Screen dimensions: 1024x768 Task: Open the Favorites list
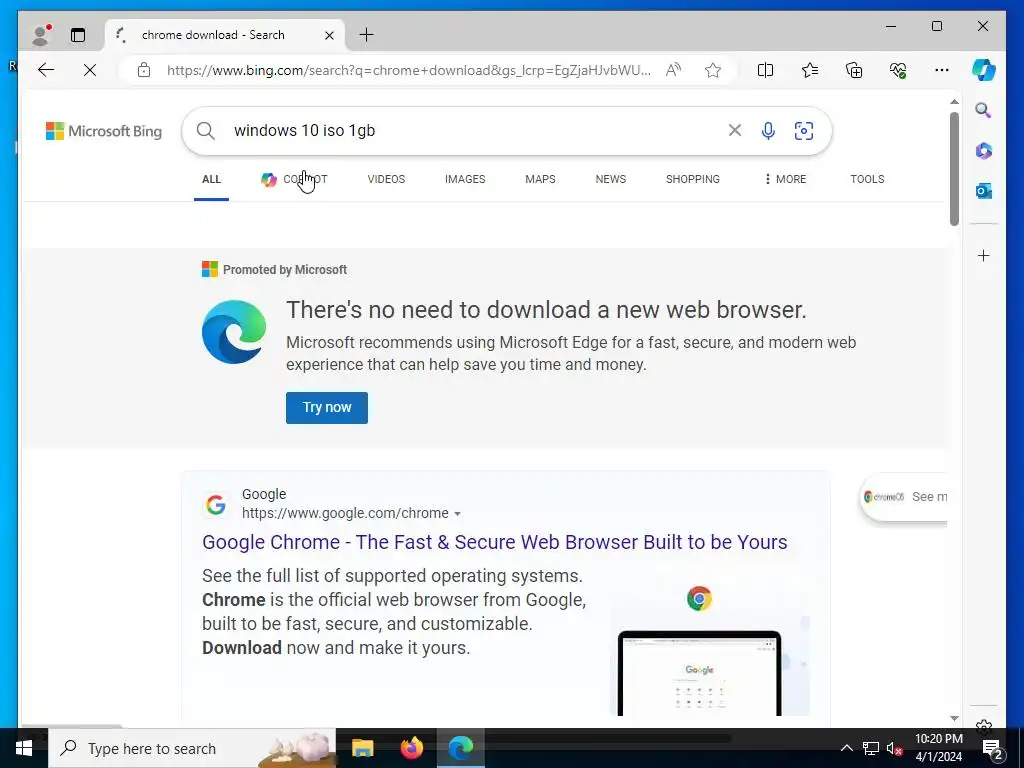pyautogui.click(x=810, y=70)
